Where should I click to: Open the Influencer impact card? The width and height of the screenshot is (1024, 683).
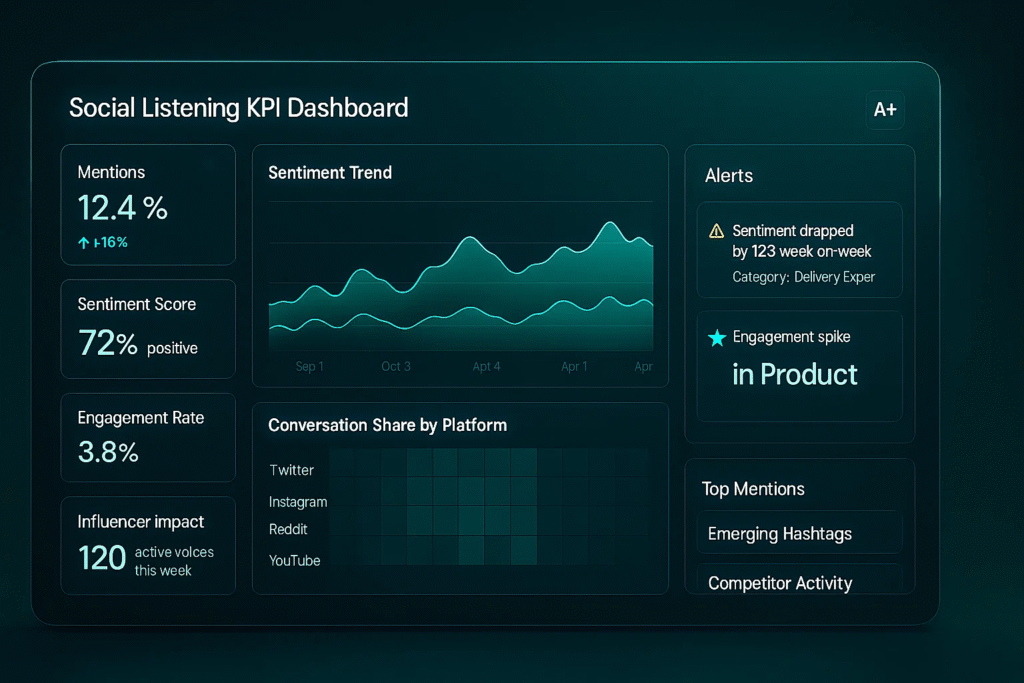point(148,545)
